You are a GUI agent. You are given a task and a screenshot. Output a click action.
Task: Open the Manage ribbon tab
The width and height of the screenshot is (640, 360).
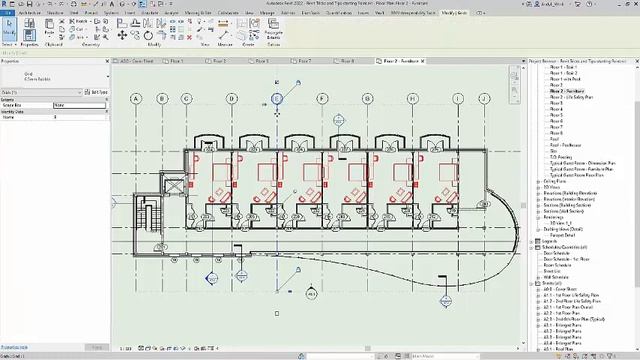click(x=267, y=13)
